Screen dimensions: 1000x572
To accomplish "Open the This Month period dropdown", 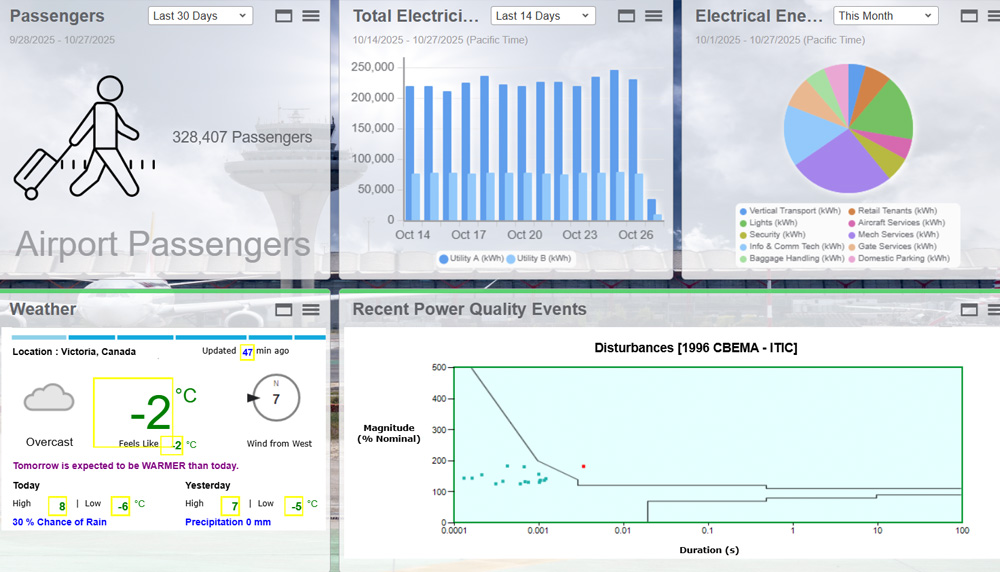I will (x=885, y=16).
